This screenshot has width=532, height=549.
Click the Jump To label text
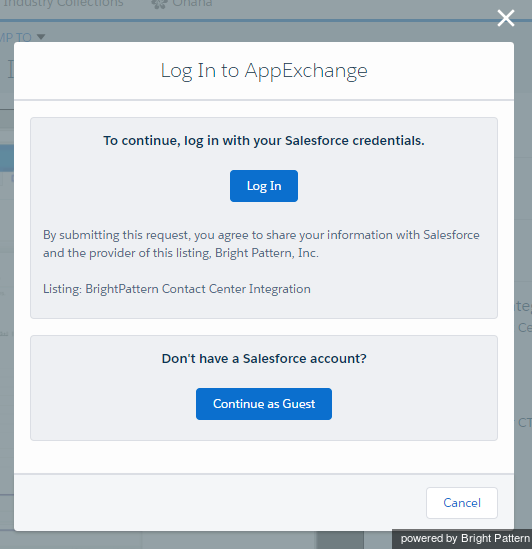click(16, 37)
